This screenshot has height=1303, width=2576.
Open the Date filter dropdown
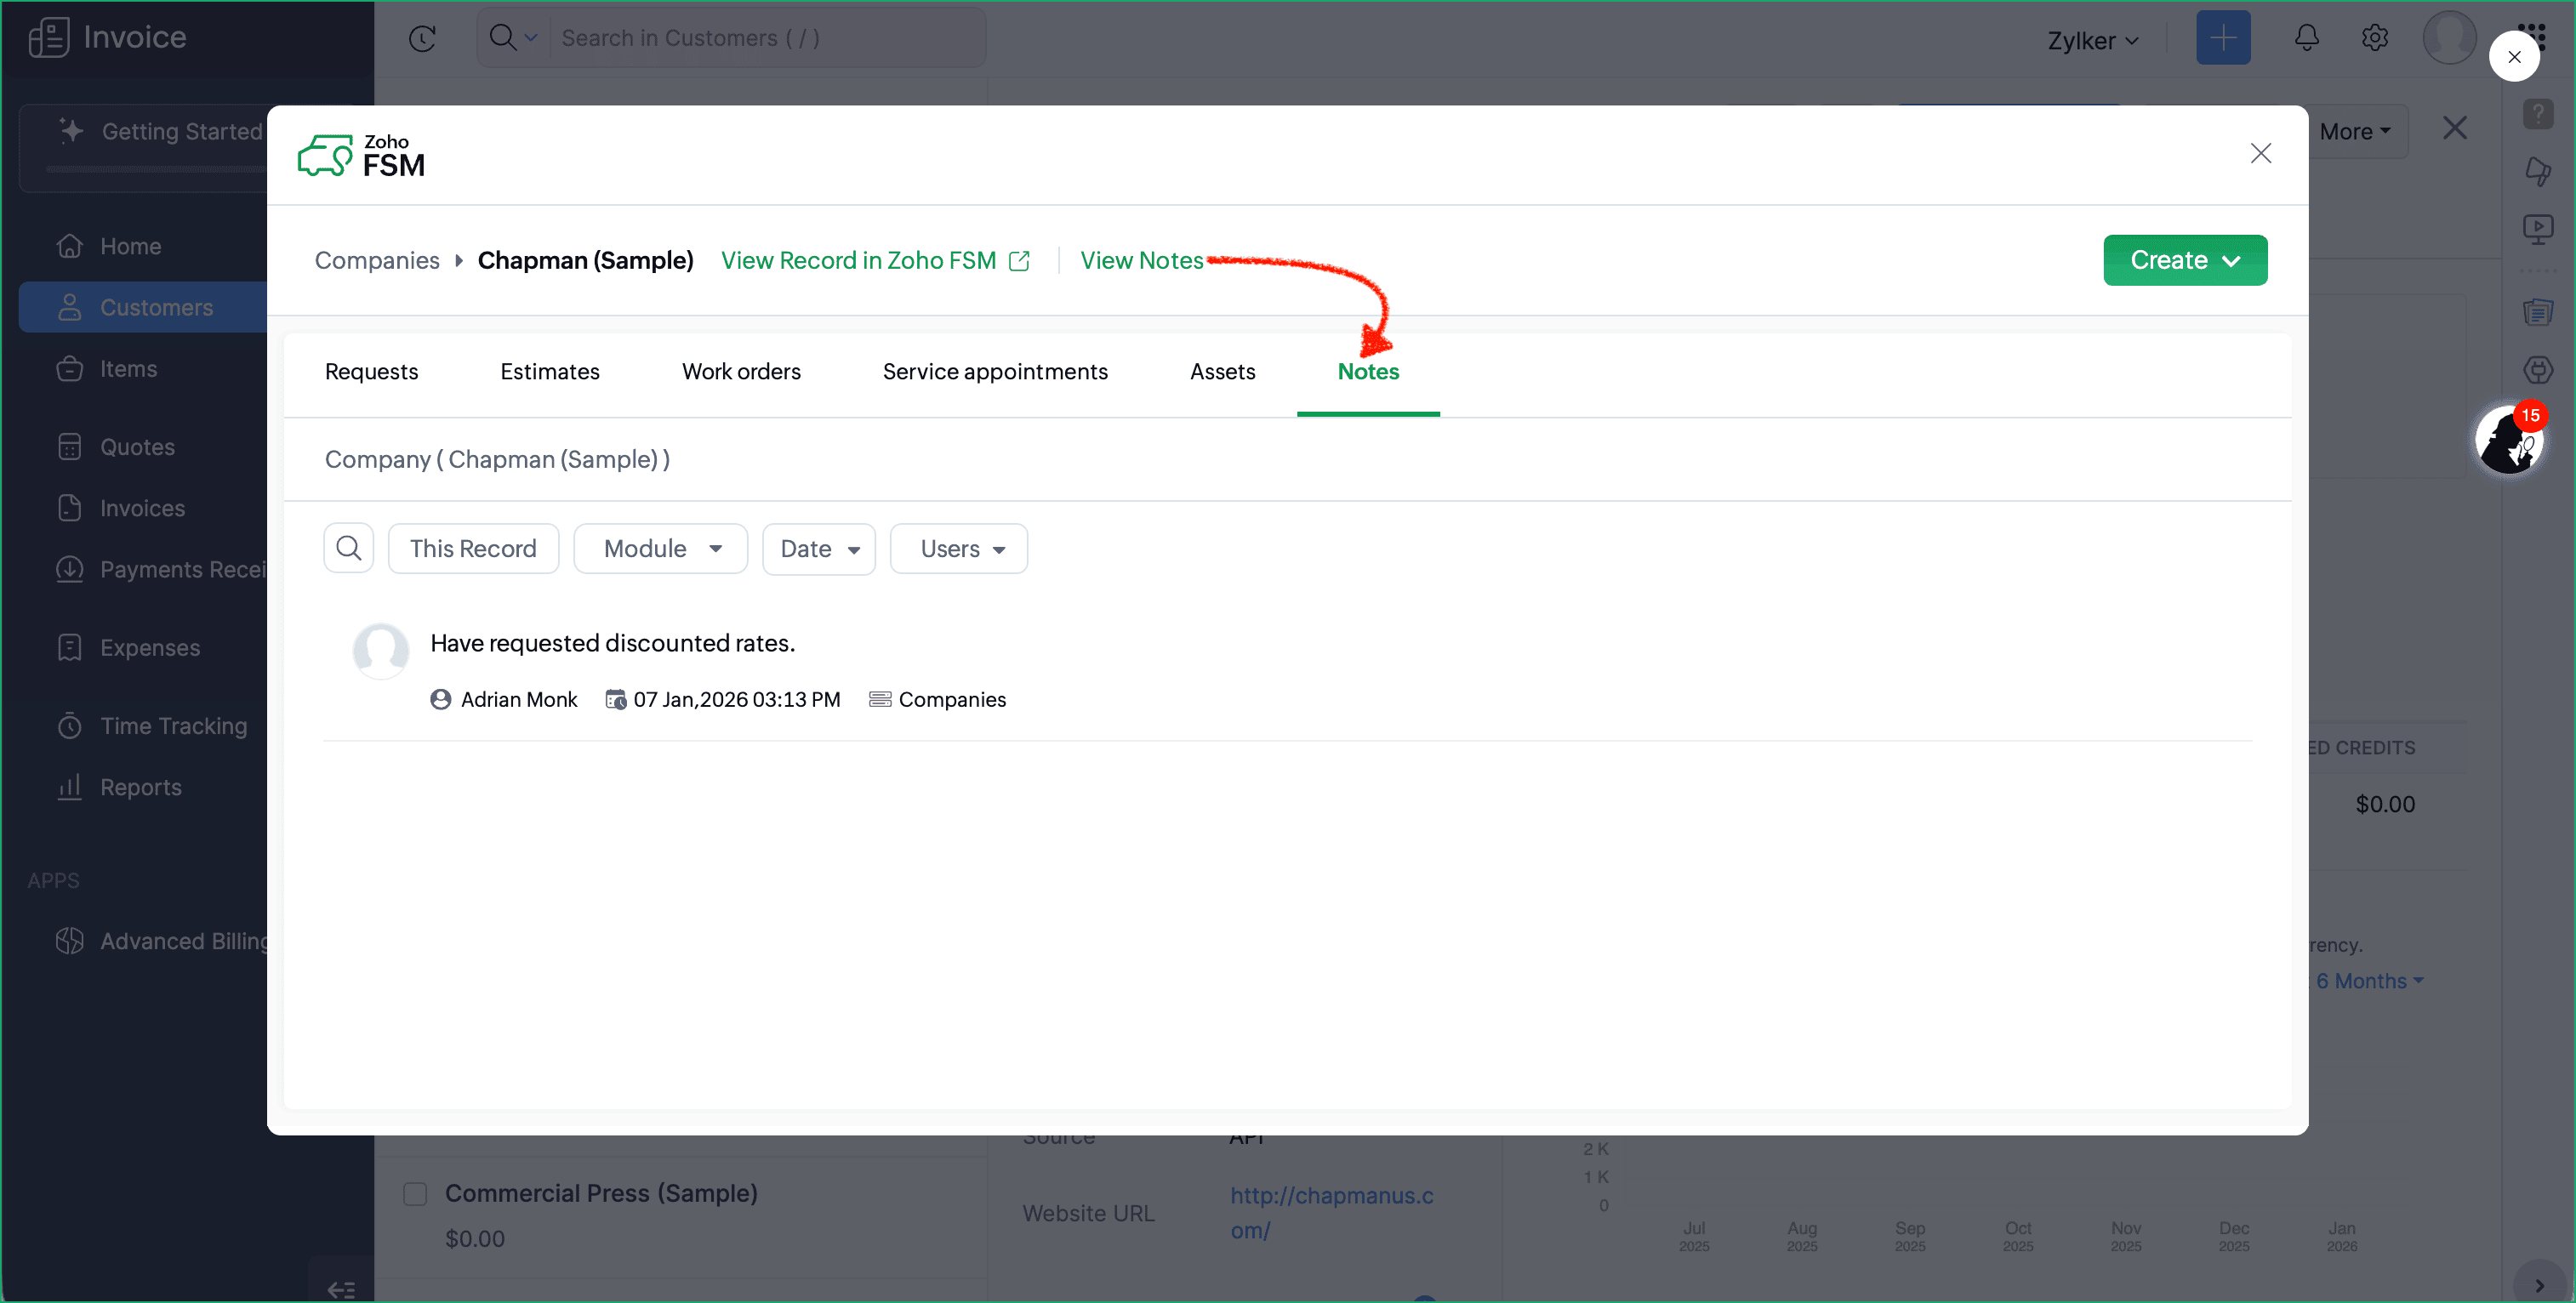[818, 548]
